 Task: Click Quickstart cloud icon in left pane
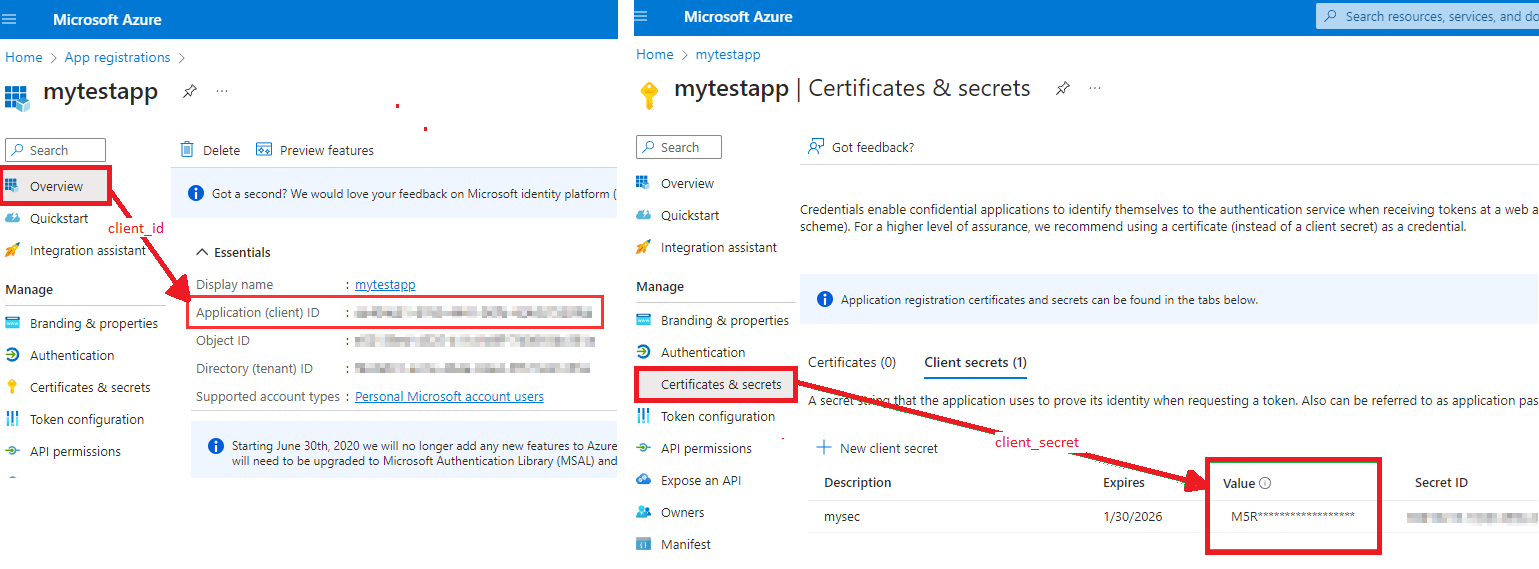click(12, 218)
